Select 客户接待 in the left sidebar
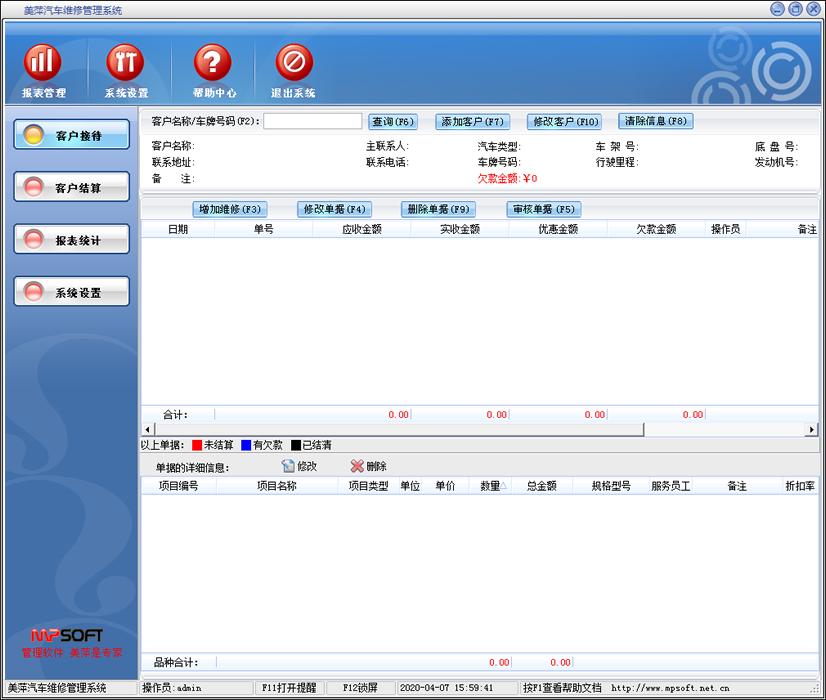826x700 pixels. point(72,135)
